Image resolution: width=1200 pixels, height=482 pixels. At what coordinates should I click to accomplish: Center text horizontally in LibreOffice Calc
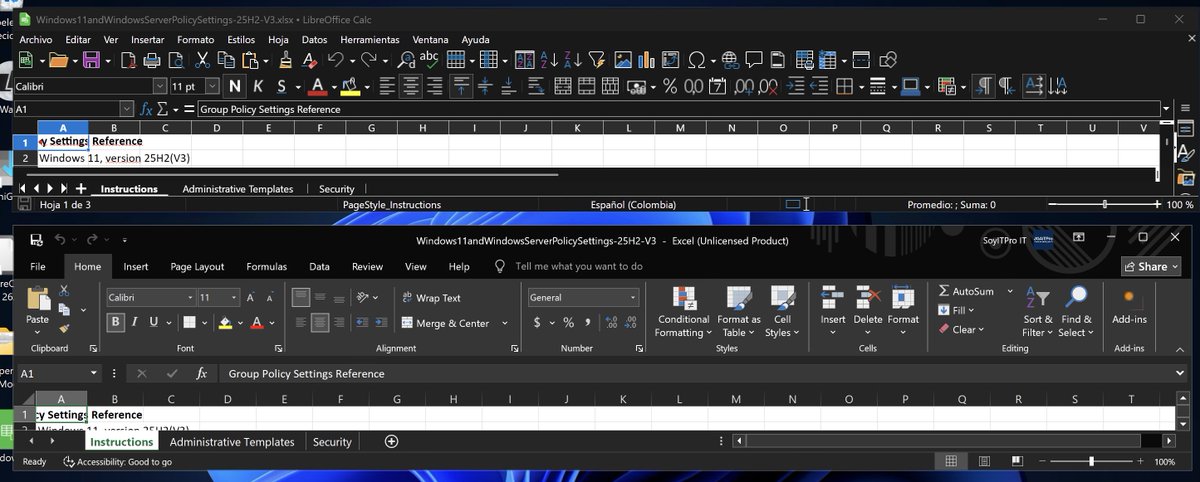tap(411, 87)
